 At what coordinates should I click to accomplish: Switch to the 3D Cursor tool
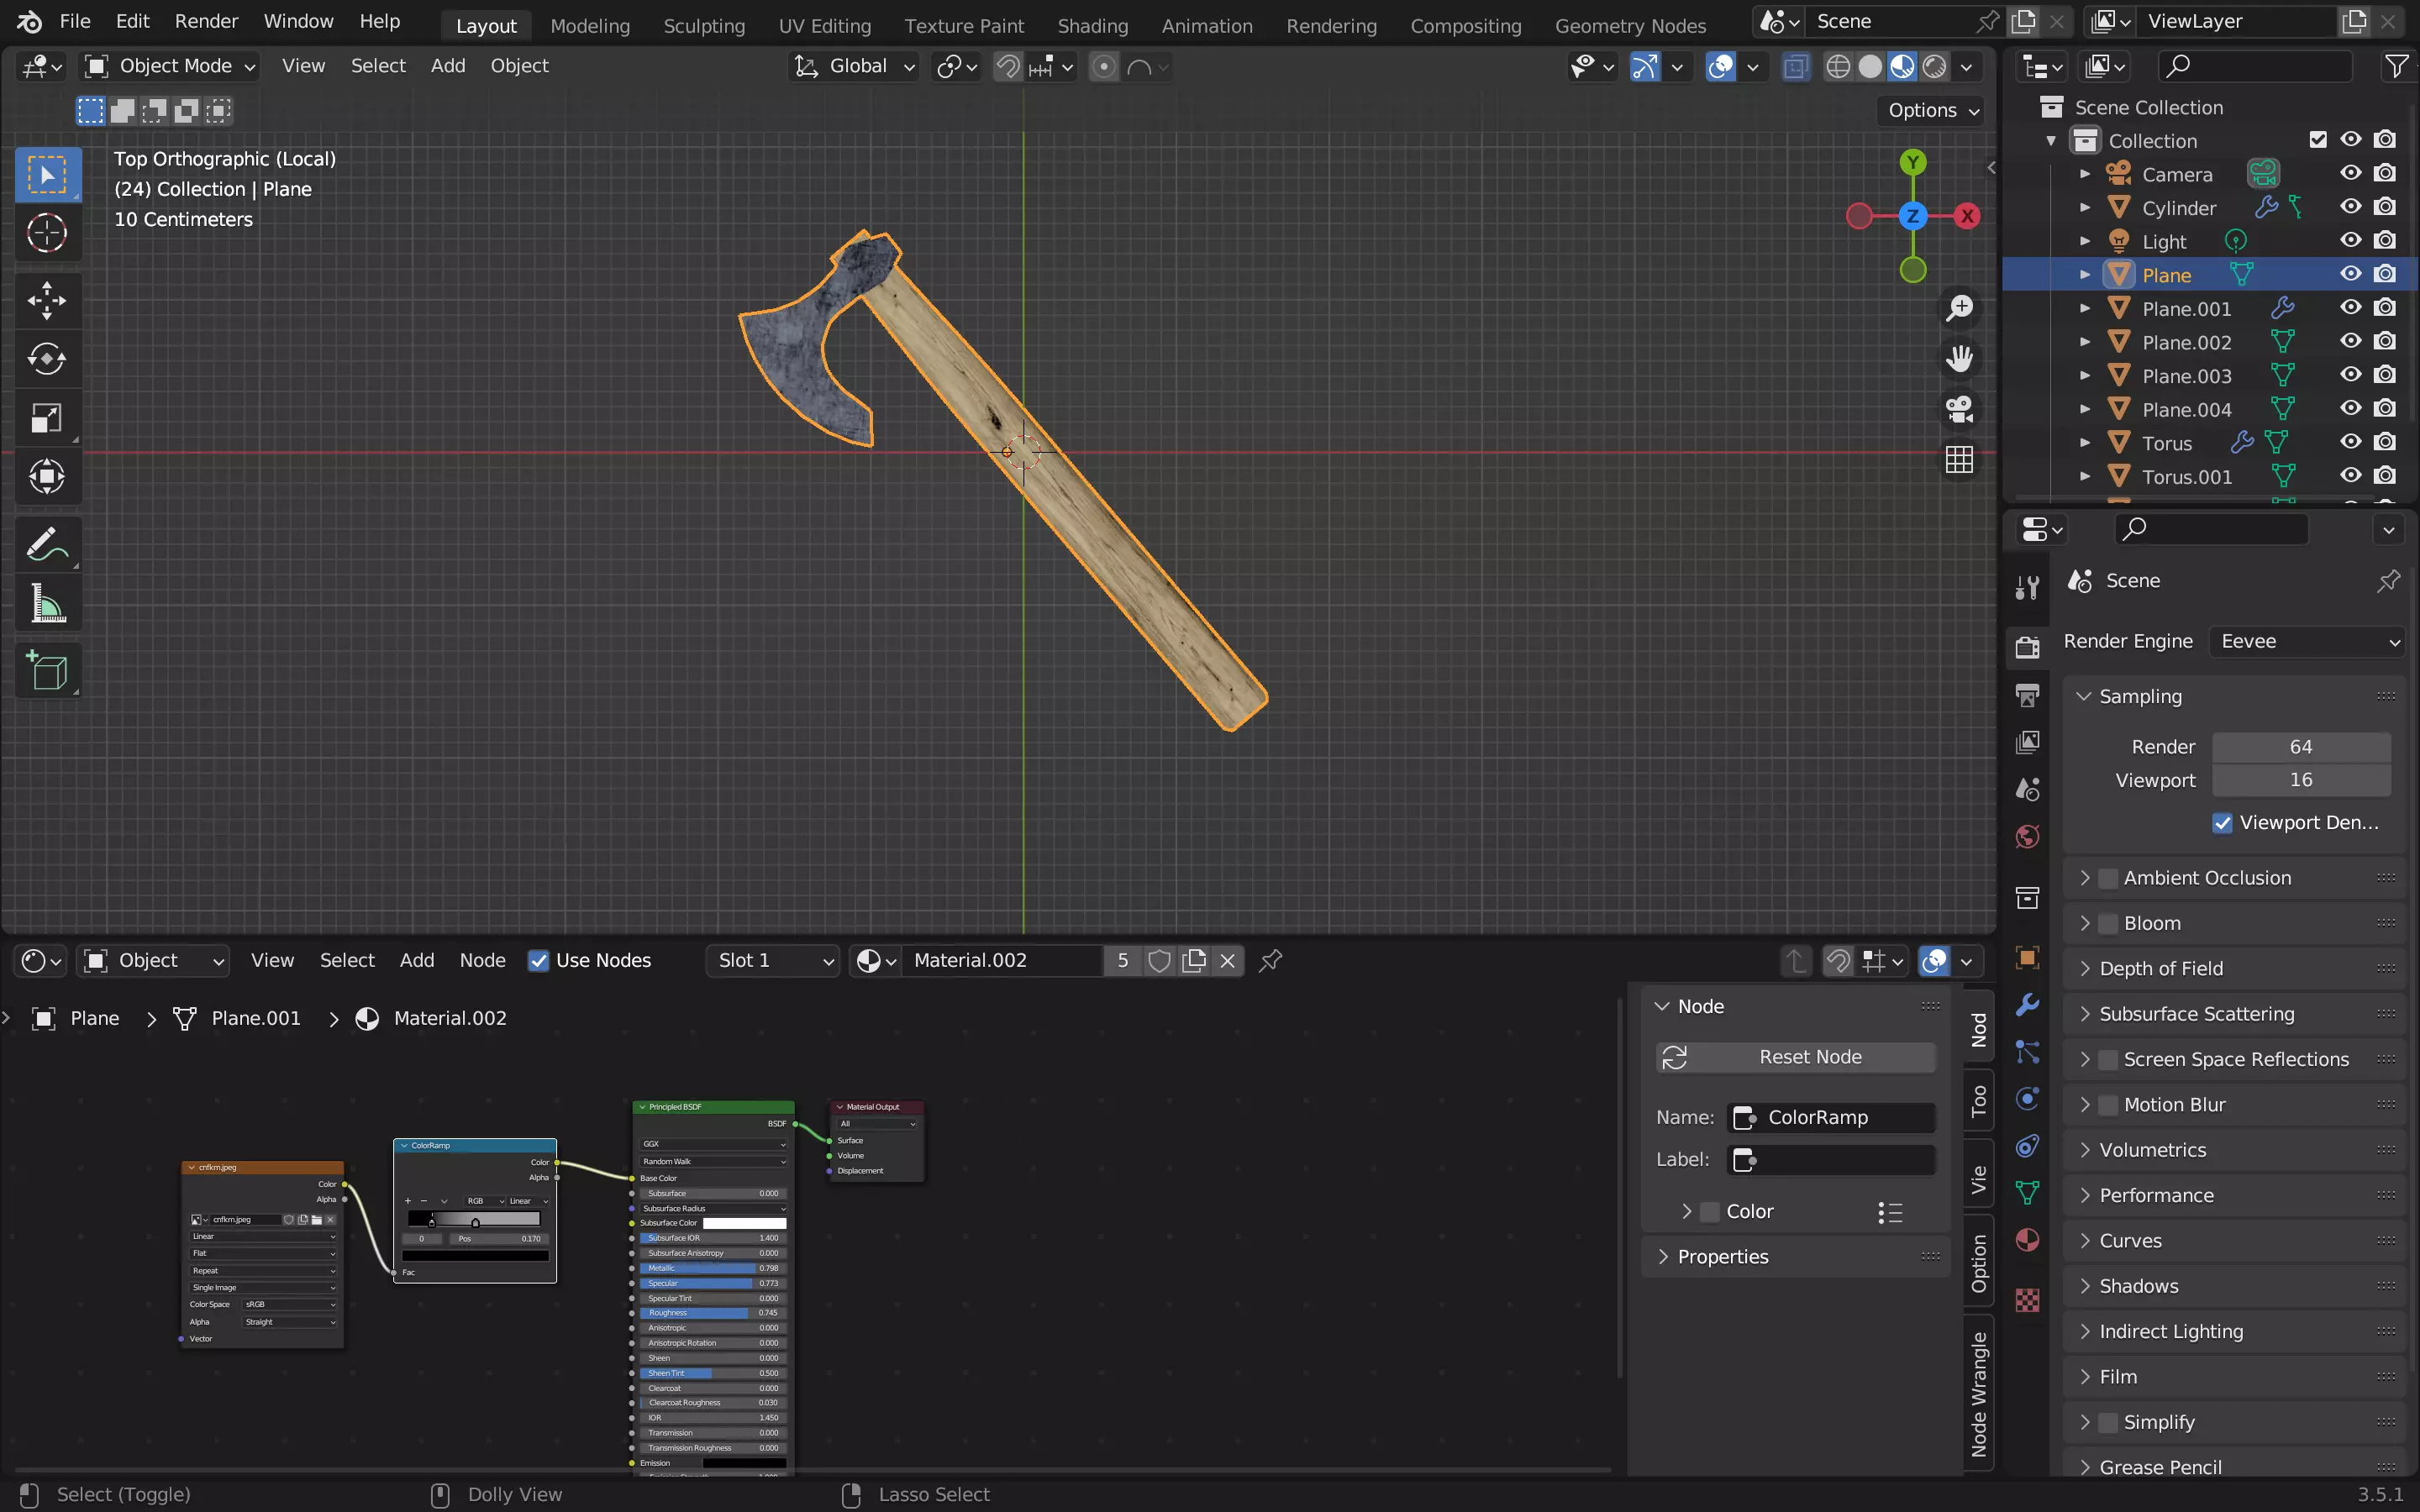point(46,233)
